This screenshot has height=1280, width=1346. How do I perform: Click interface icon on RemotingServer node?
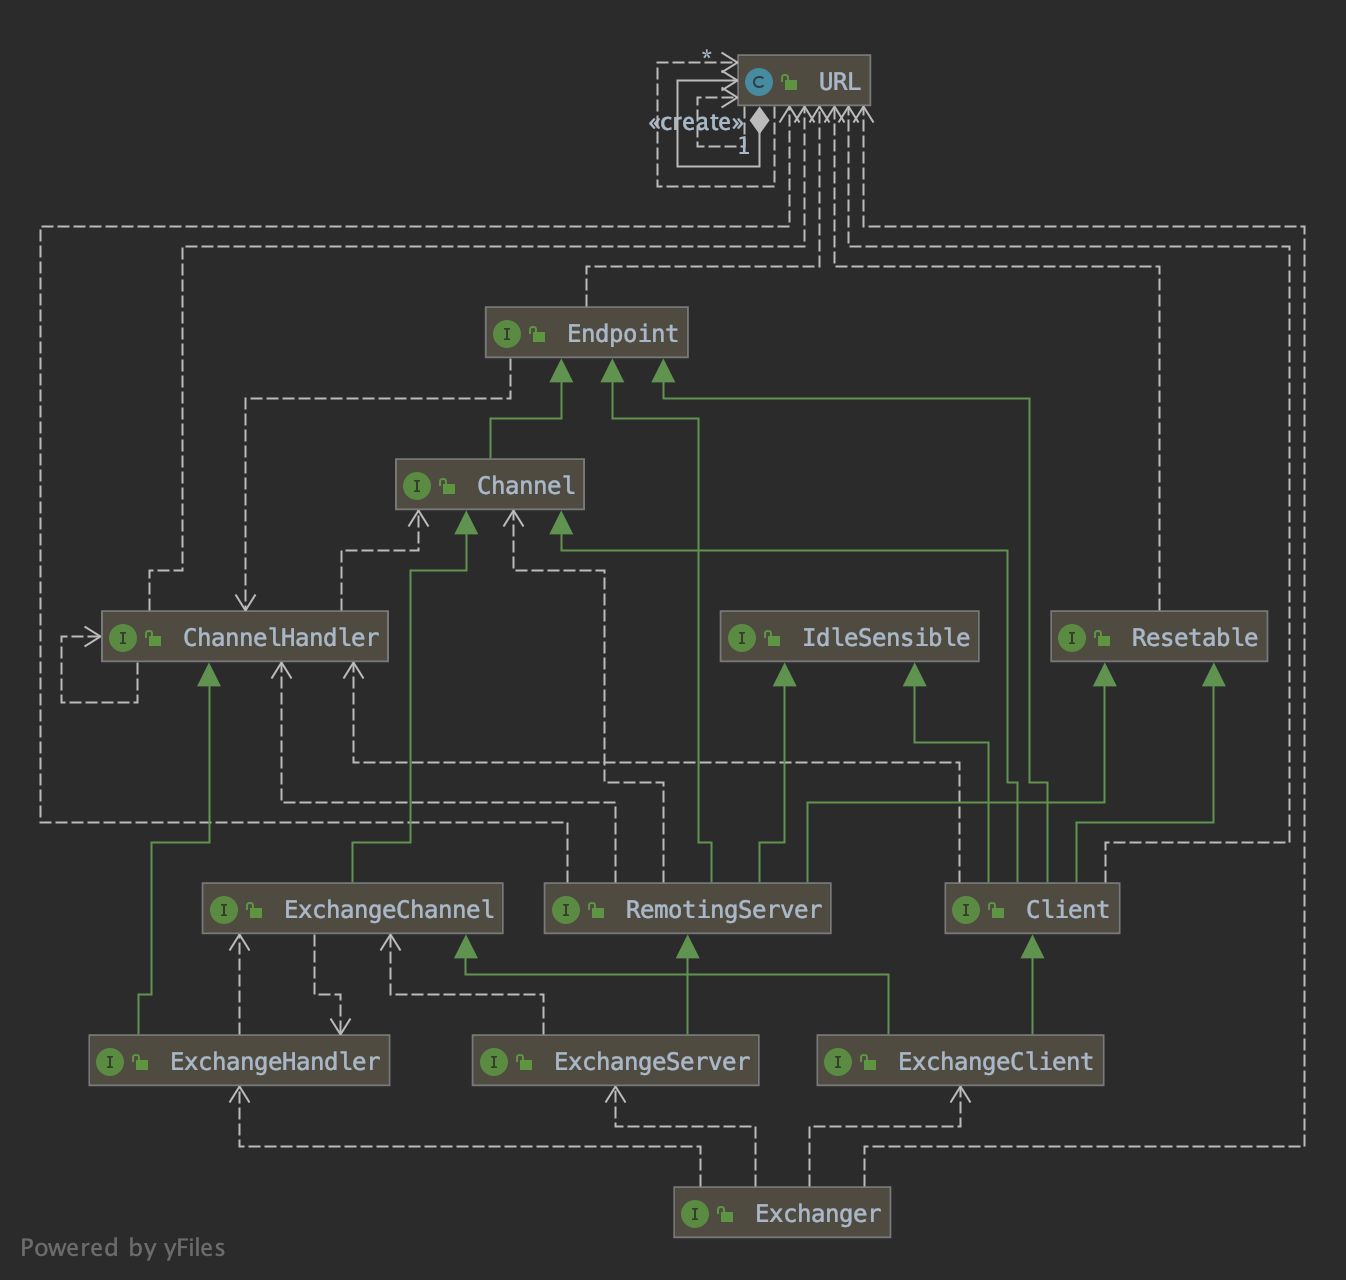tap(566, 910)
